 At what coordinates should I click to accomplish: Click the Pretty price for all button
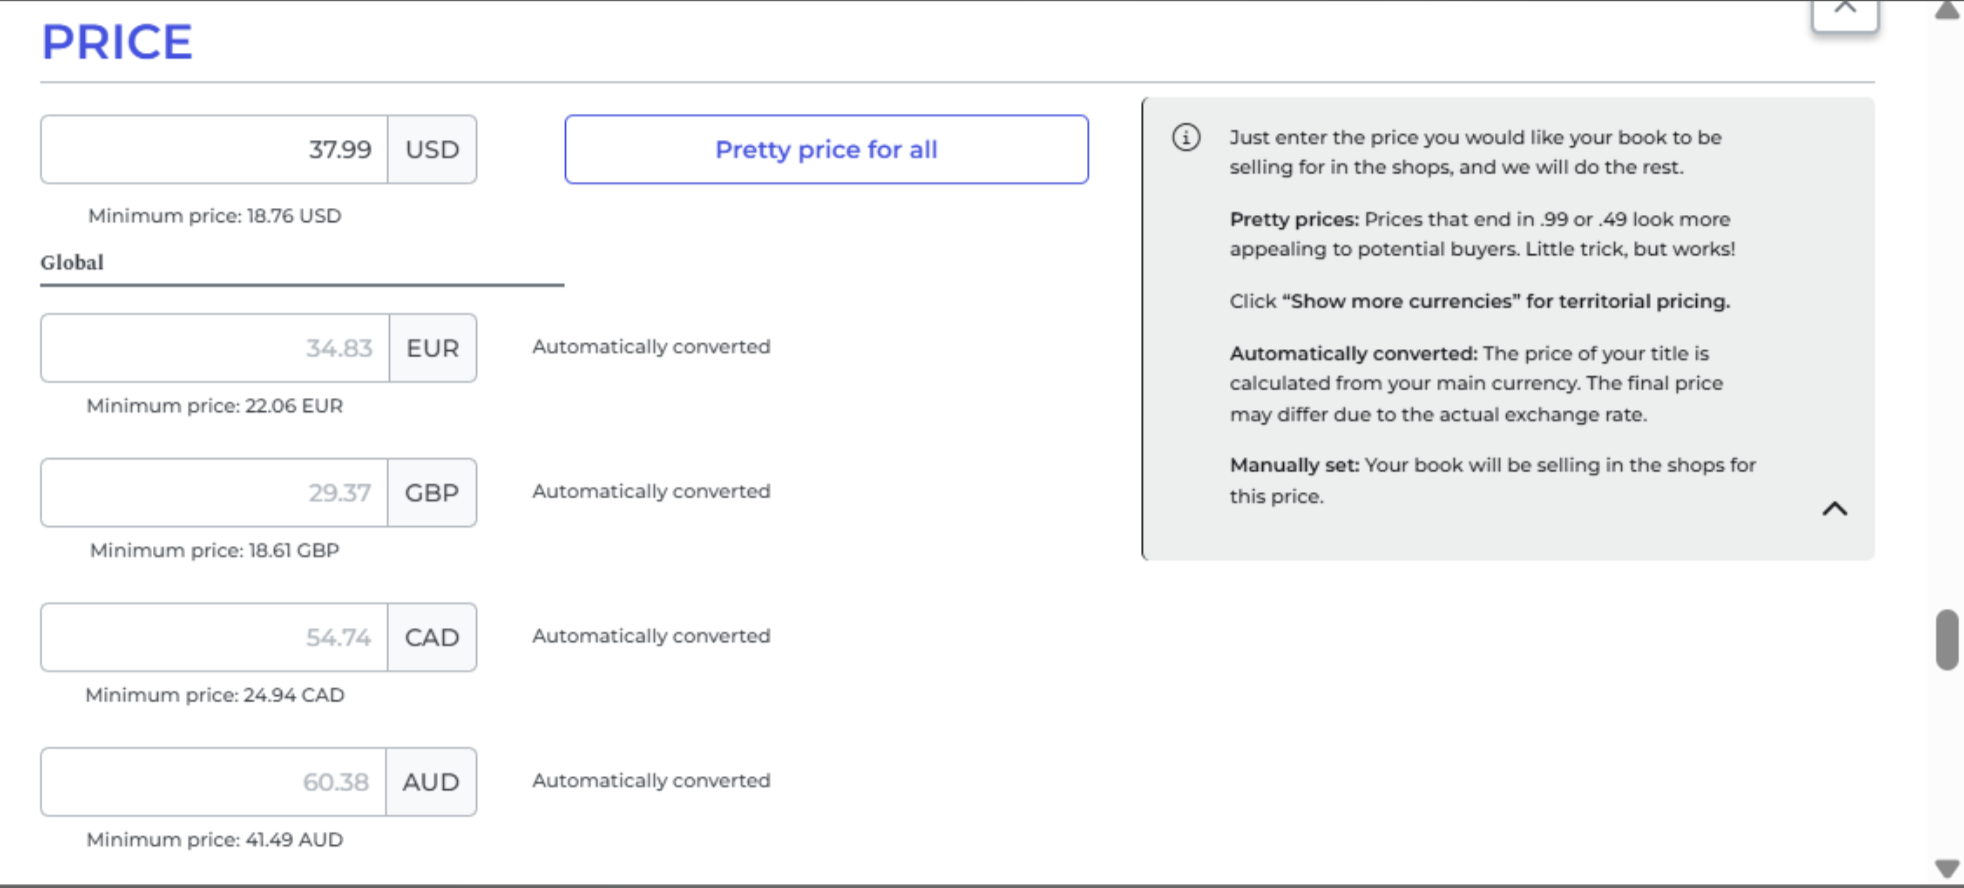point(826,149)
